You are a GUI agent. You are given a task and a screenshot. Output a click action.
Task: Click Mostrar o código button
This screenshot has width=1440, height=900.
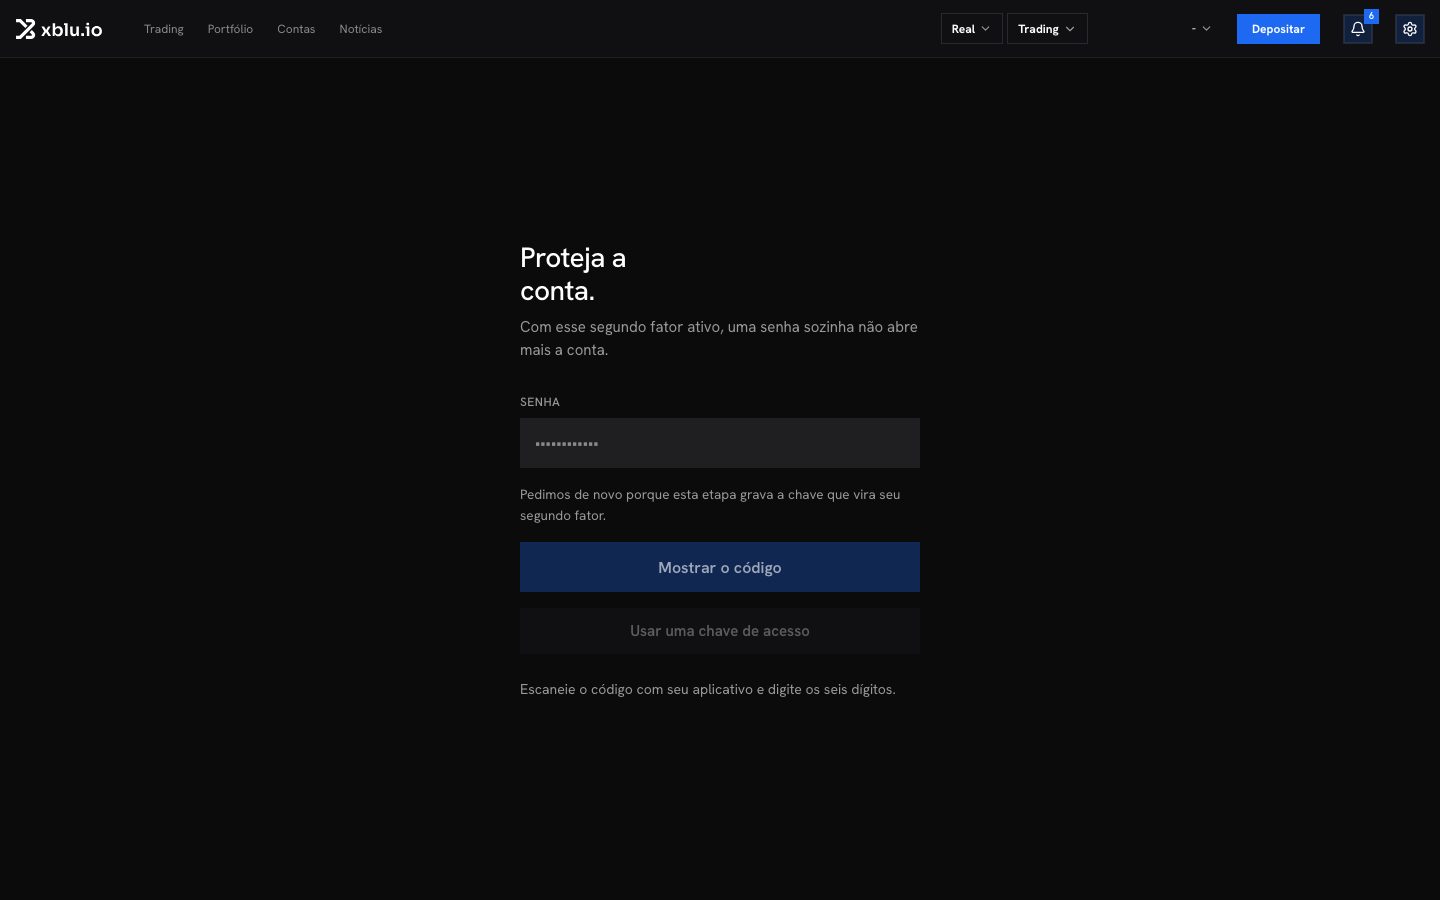tap(720, 567)
